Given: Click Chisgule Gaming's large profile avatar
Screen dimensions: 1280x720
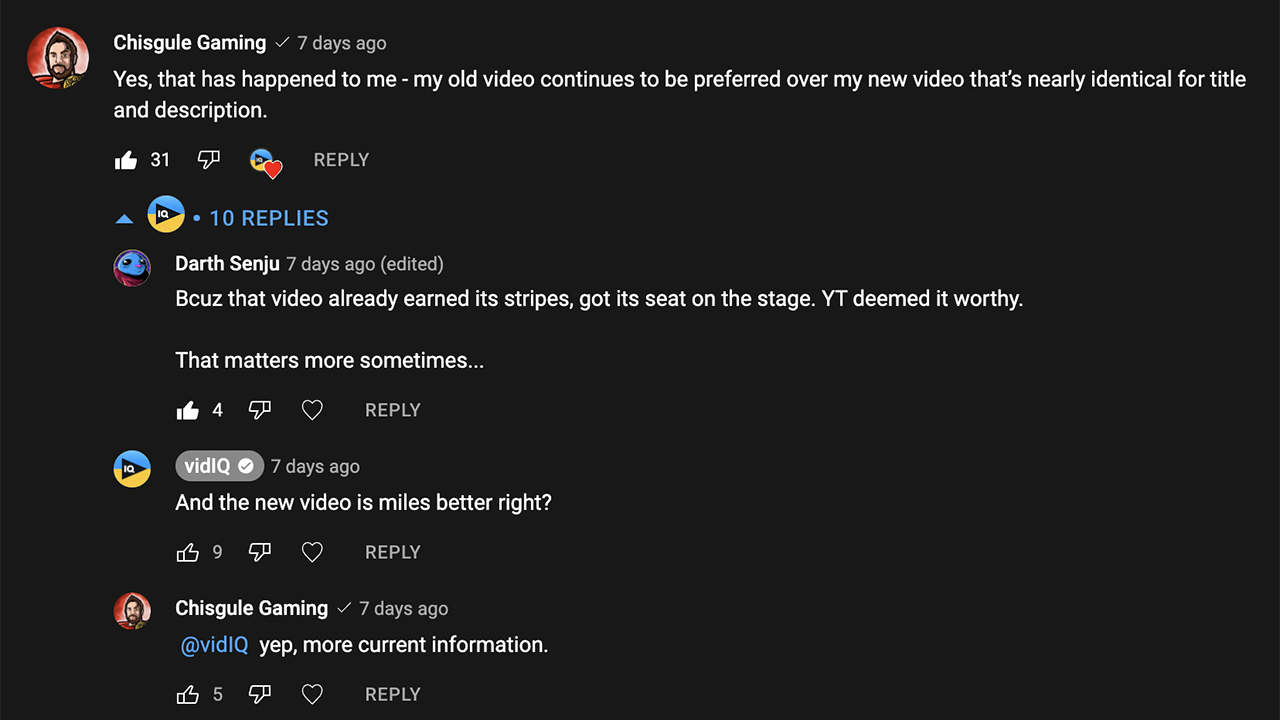Looking at the screenshot, I should [x=58, y=58].
